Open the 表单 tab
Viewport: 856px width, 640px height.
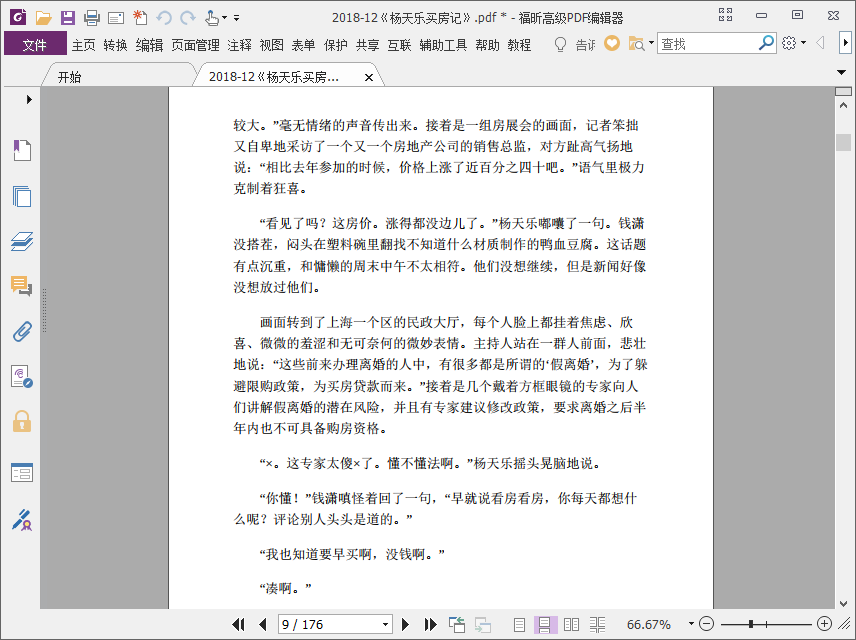[303, 45]
